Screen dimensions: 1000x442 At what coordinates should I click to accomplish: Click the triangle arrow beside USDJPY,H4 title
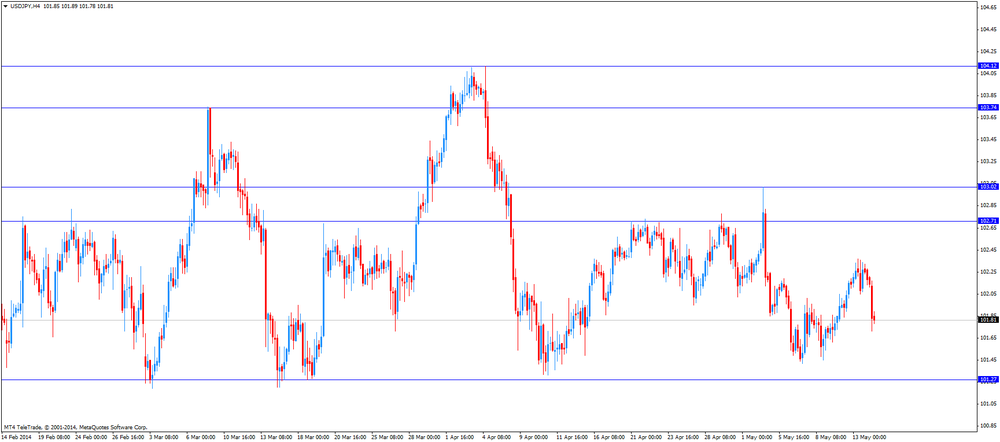click(5, 6)
